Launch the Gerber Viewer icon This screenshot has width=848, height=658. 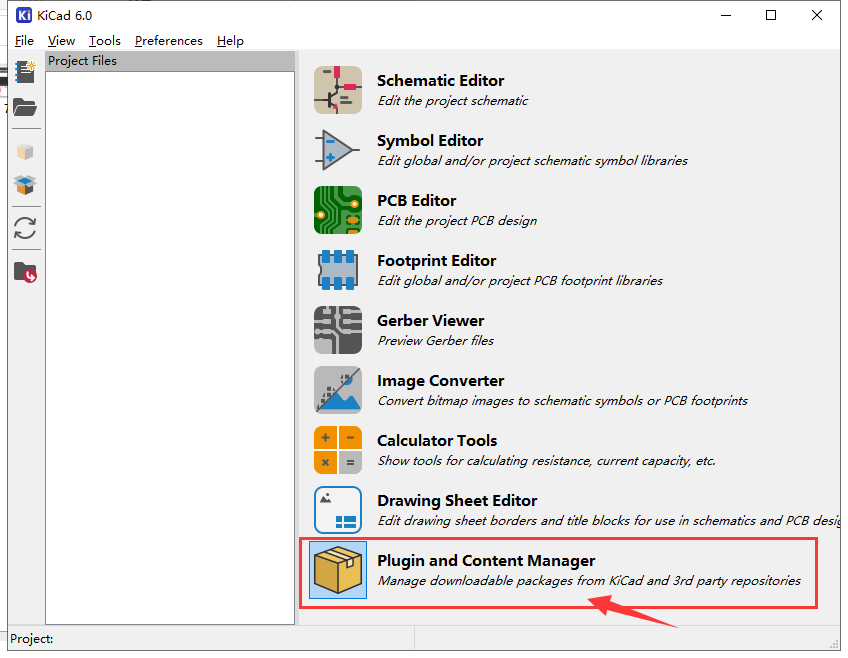[338, 330]
